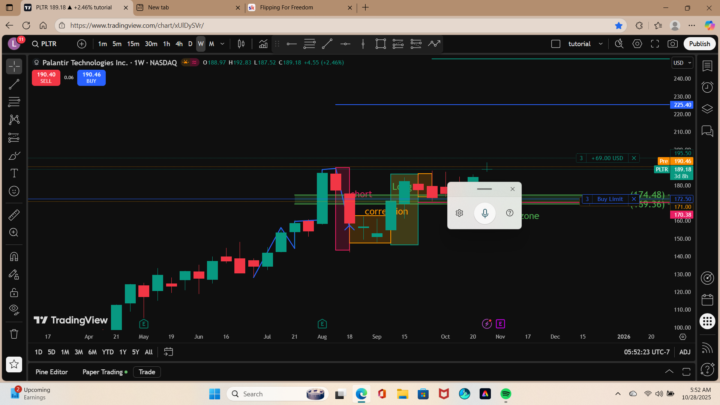
Task: Select the YTD date range
Action: (x=108, y=352)
